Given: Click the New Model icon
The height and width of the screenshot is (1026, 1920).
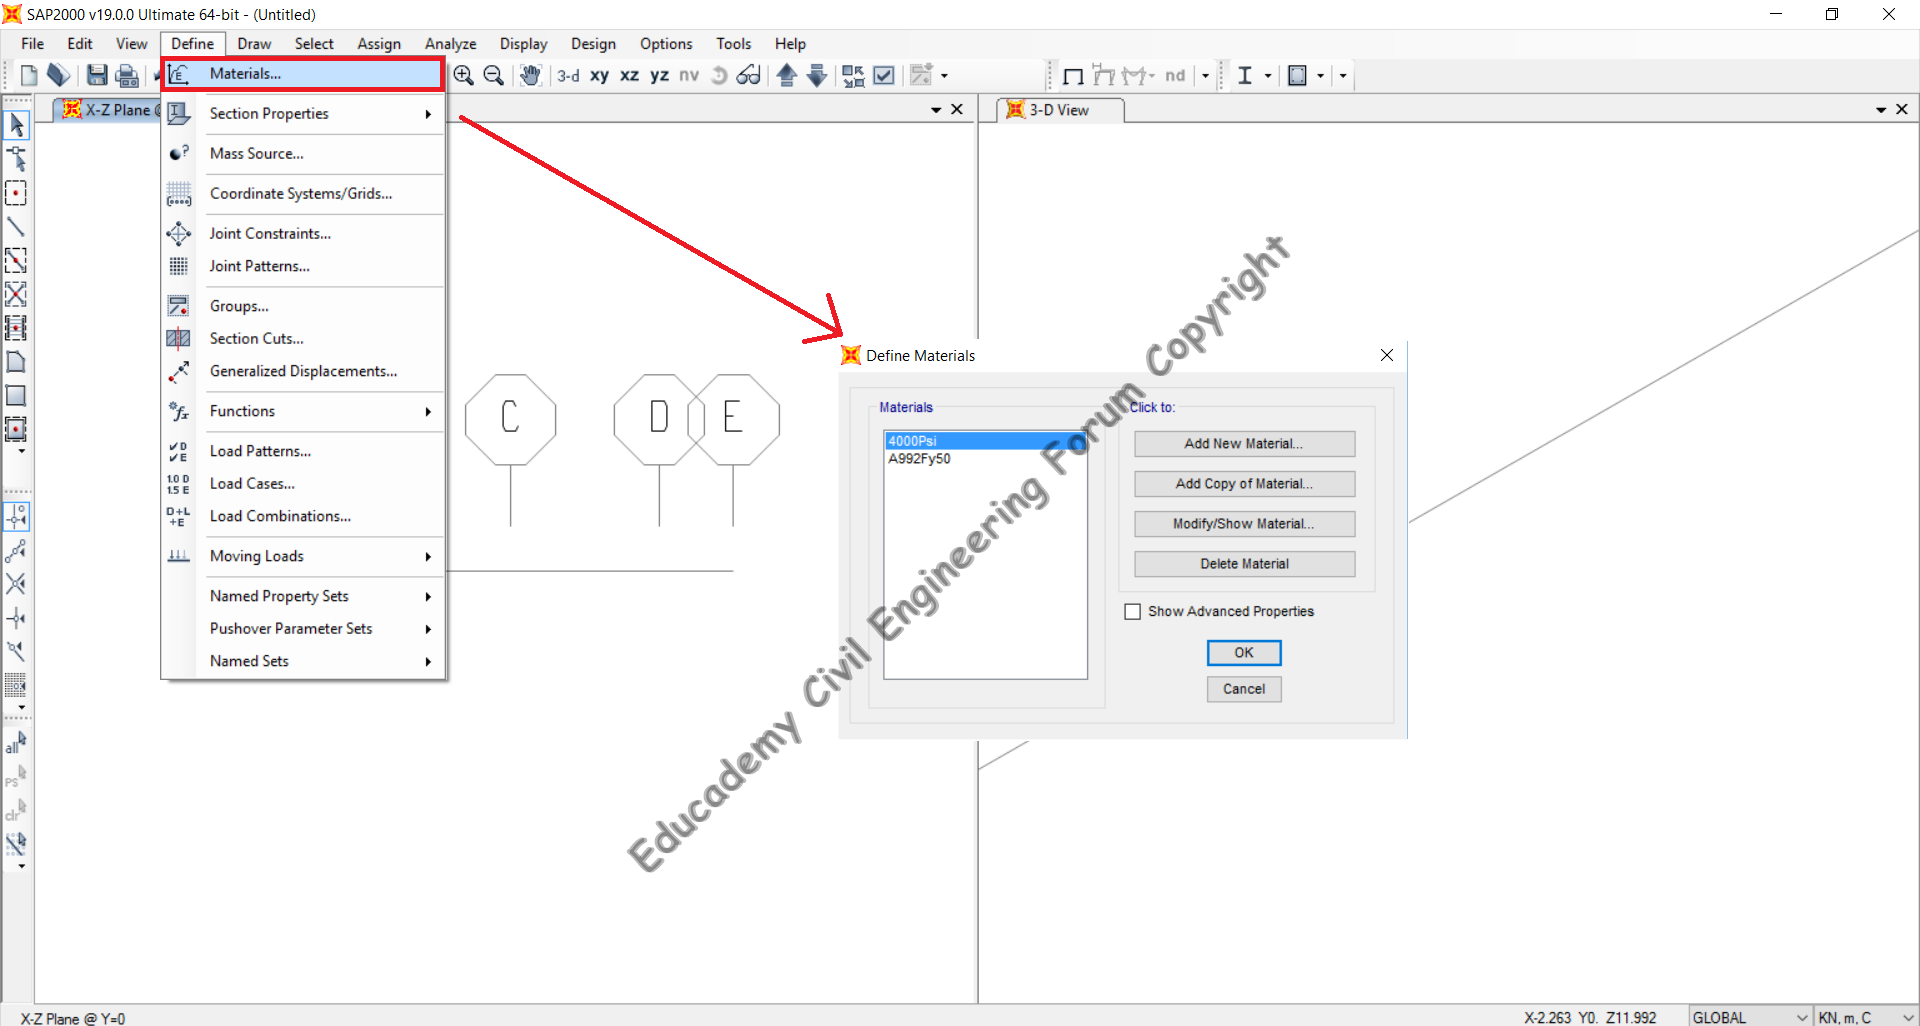Looking at the screenshot, I should [29, 75].
